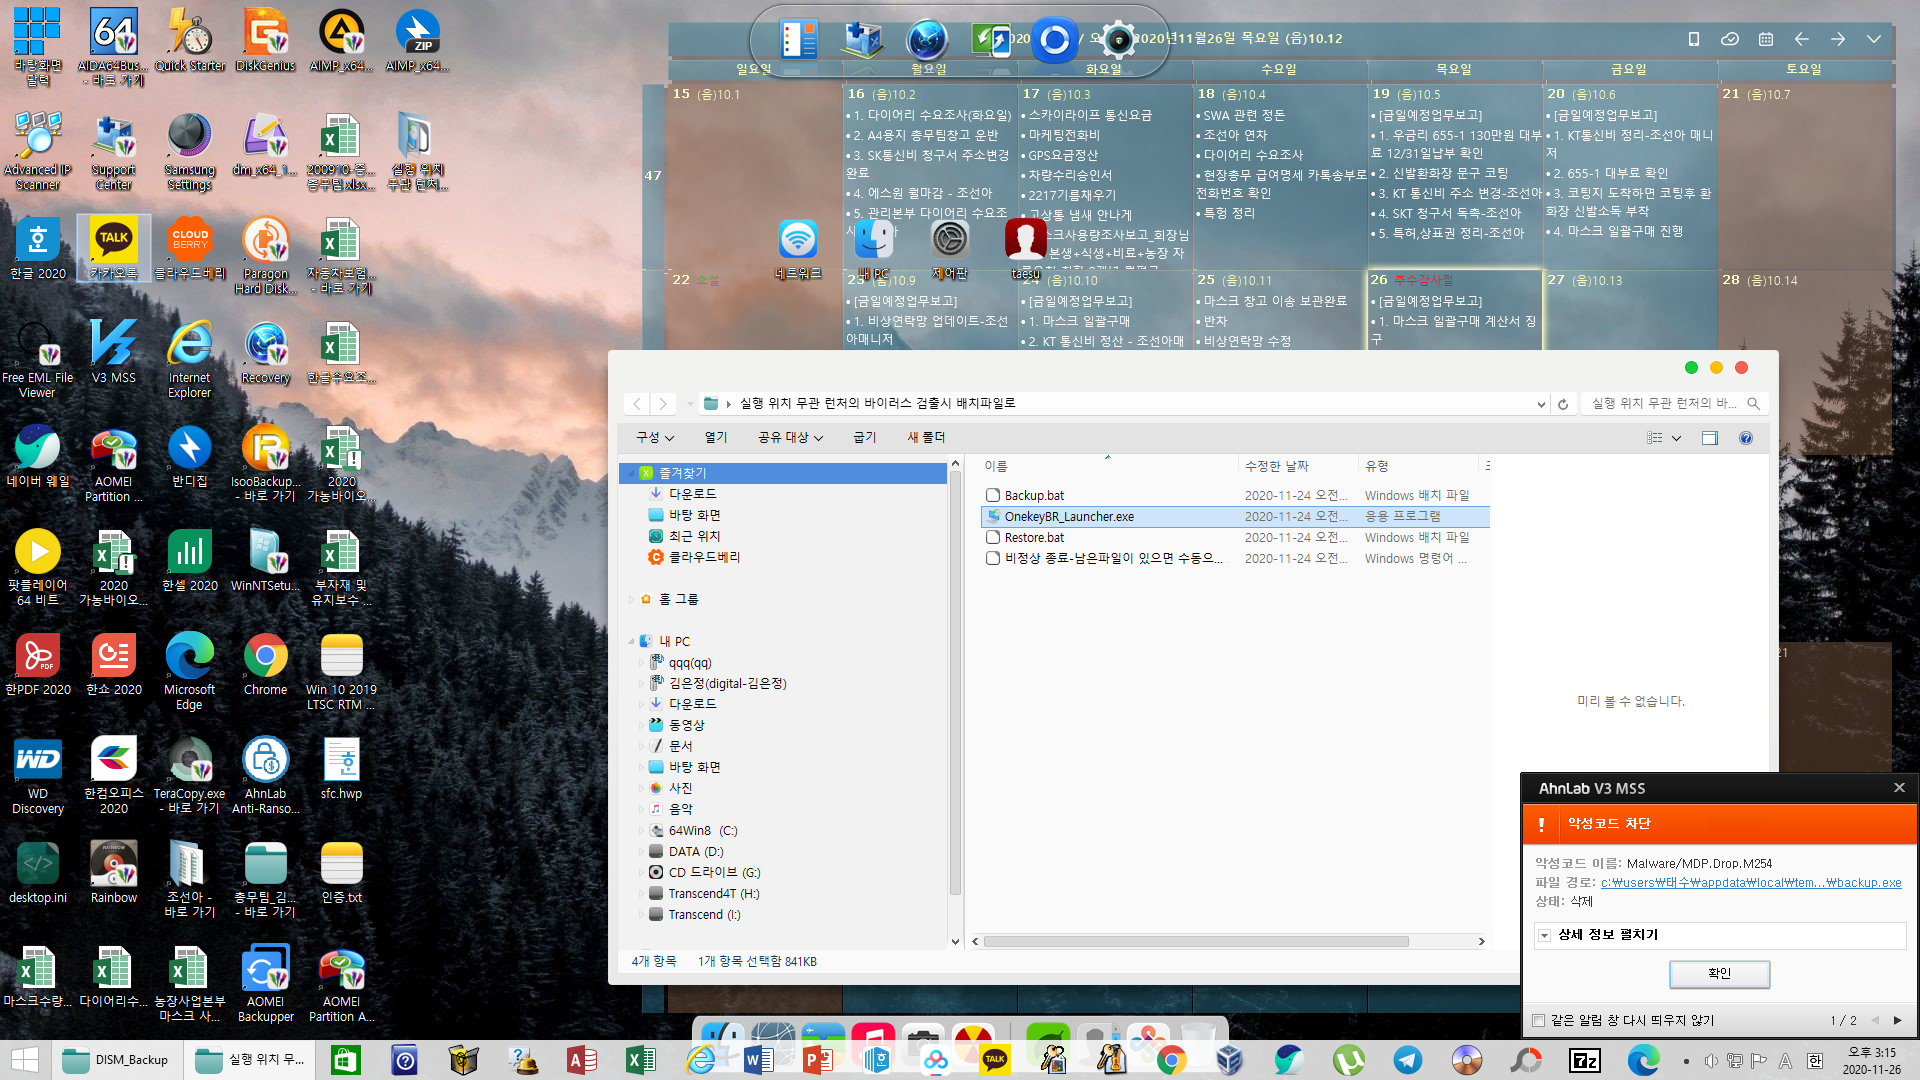Open Microsoft Store from the taskbar
Viewport: 1920px width, 1080px height.
345,1060
